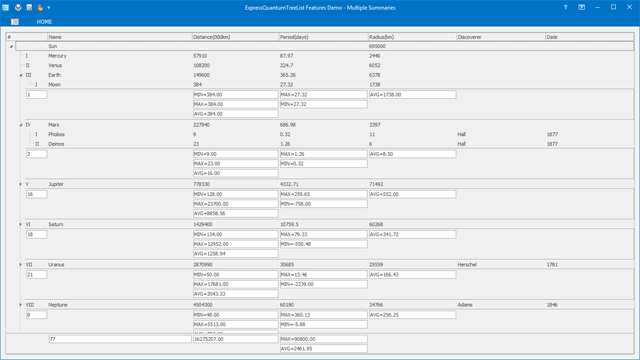The width and height of the screenshot is (640, 360).
Task: Collapse the Sun root node
Action: click(x=11, y=47)
